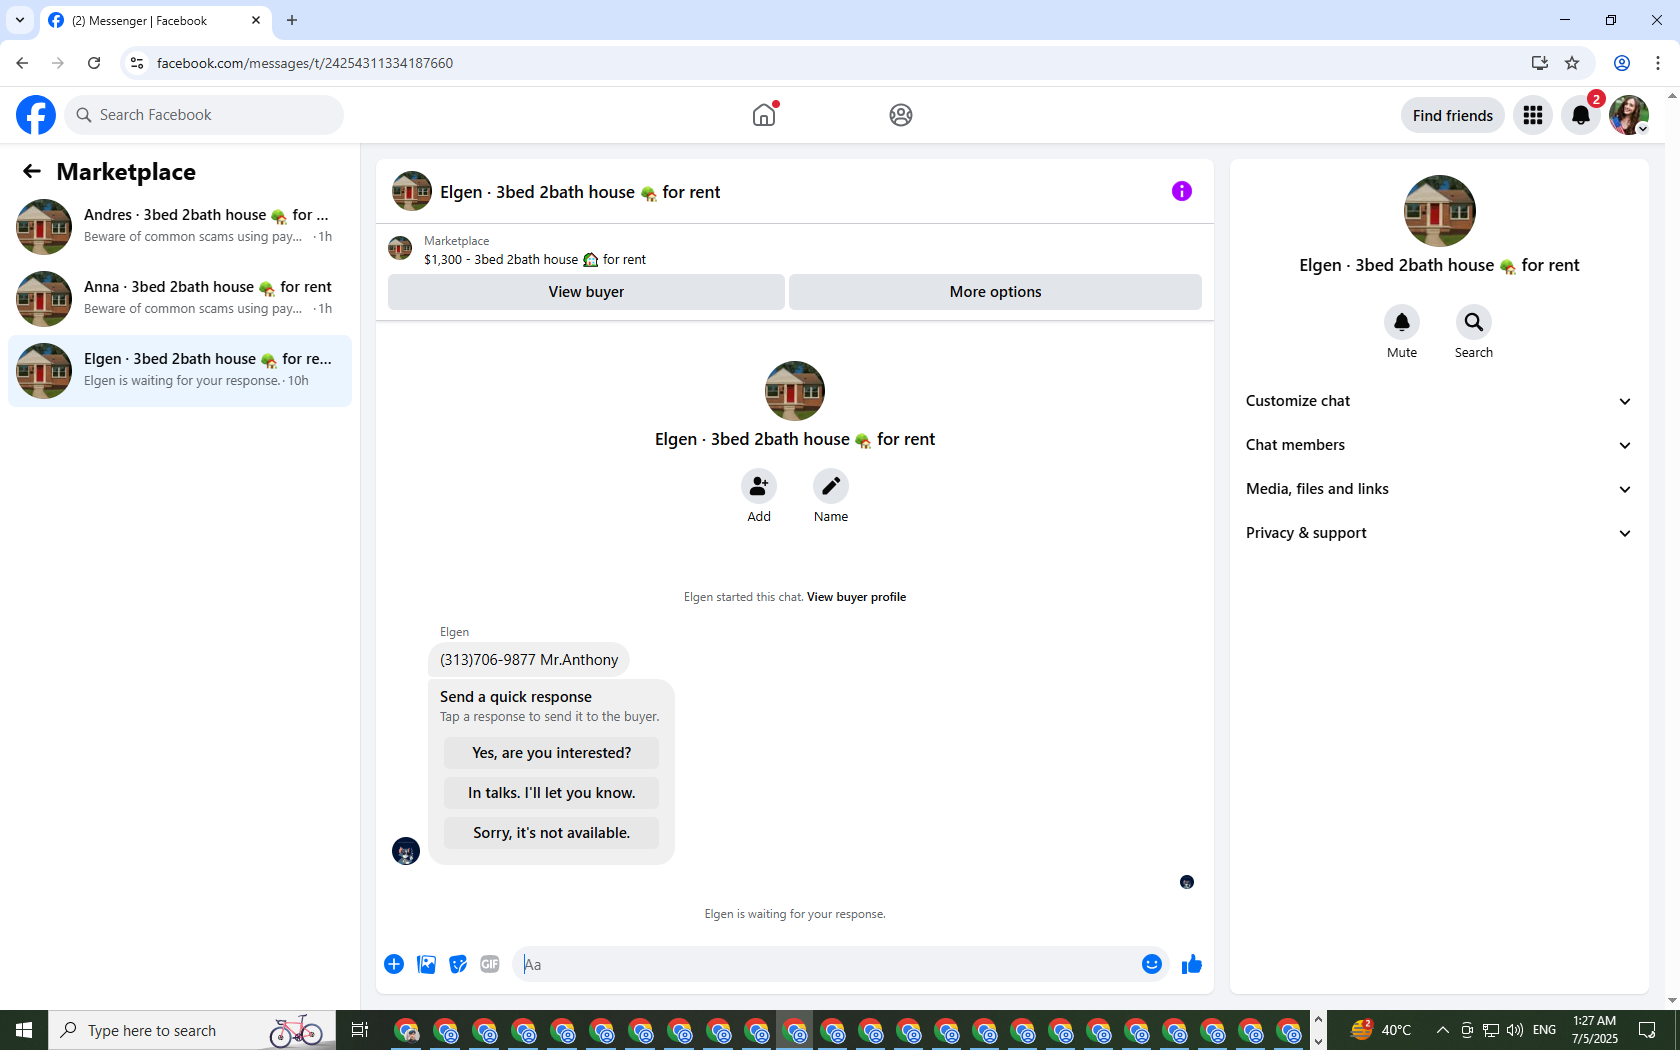Open a new browser tab
Image resolution: width=1680 pixels, height=1050 pixels.
click(x=292, y=20)
